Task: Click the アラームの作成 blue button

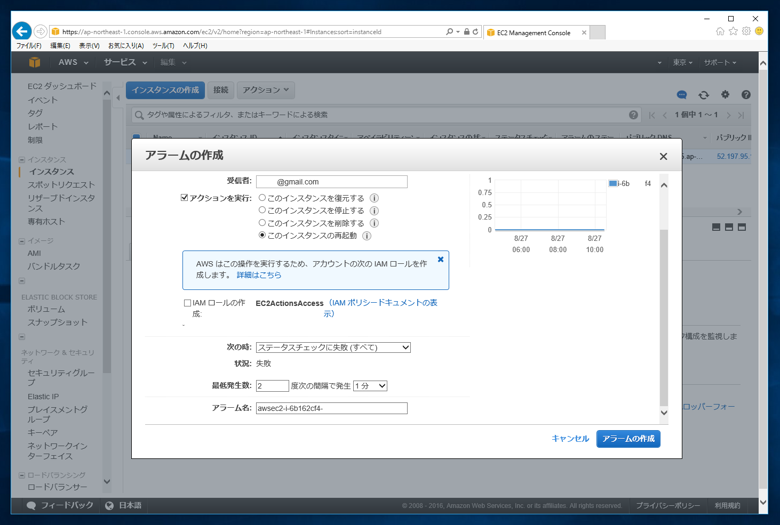Action: [x=628, y=439]
